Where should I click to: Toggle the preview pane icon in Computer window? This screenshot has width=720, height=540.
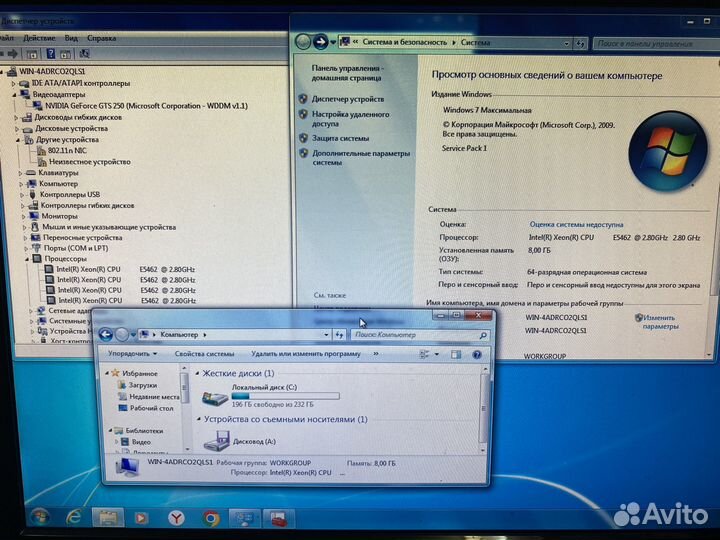(x=456, y=354)
